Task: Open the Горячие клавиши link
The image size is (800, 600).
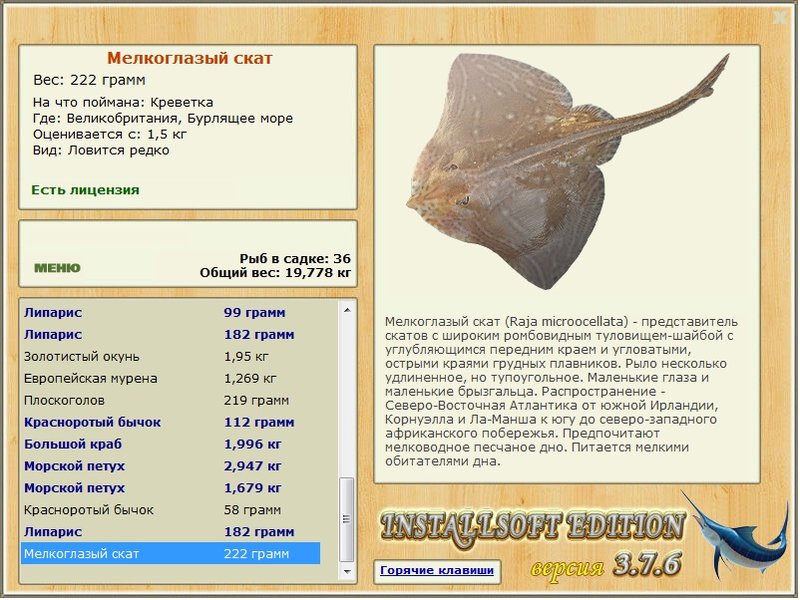Action: click(436, 571)
